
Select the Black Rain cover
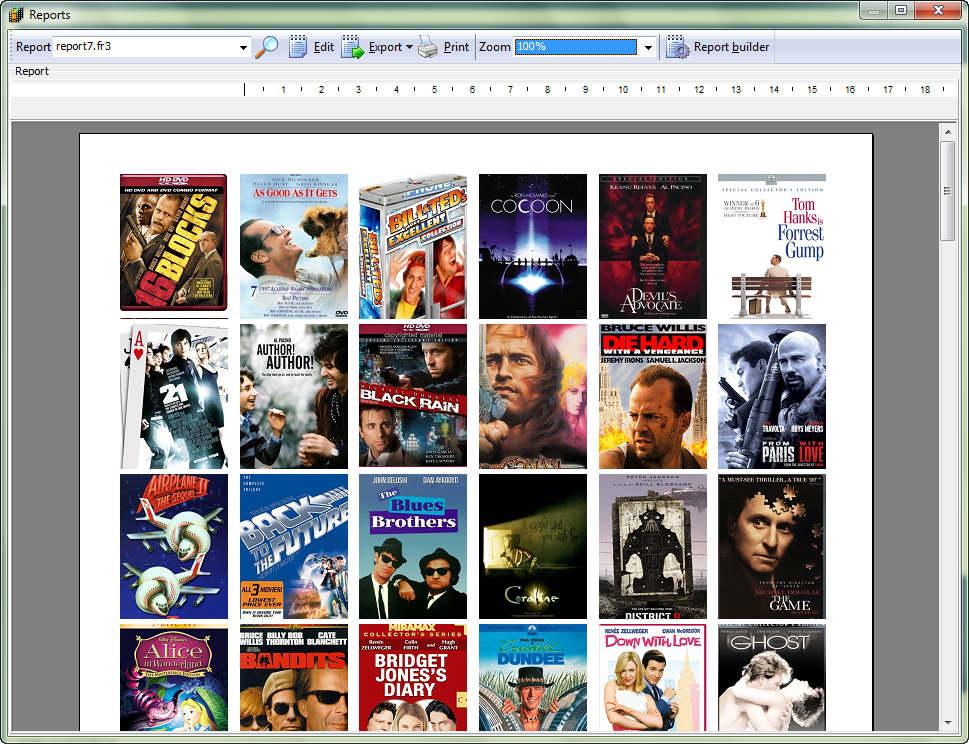tap(413, 396)
